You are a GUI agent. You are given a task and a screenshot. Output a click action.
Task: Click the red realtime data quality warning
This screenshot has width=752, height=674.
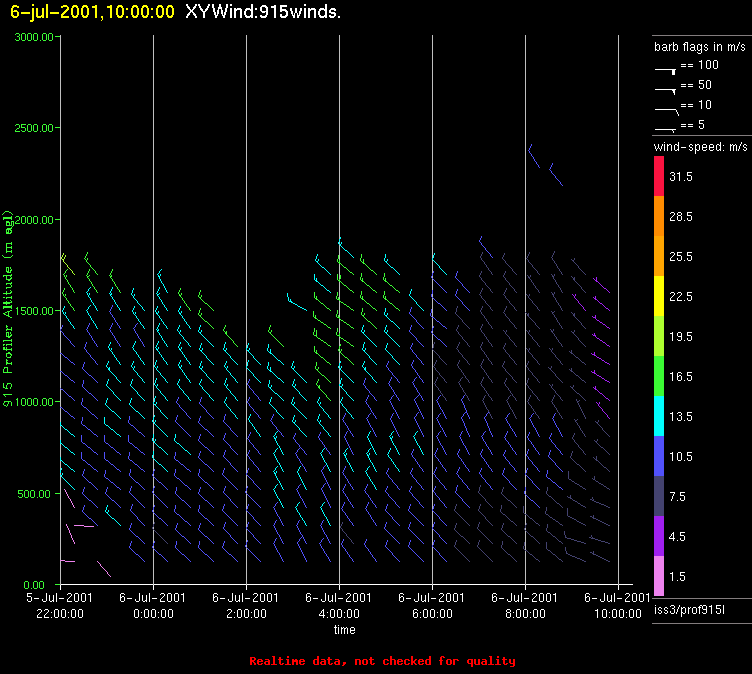click(382, 661)
